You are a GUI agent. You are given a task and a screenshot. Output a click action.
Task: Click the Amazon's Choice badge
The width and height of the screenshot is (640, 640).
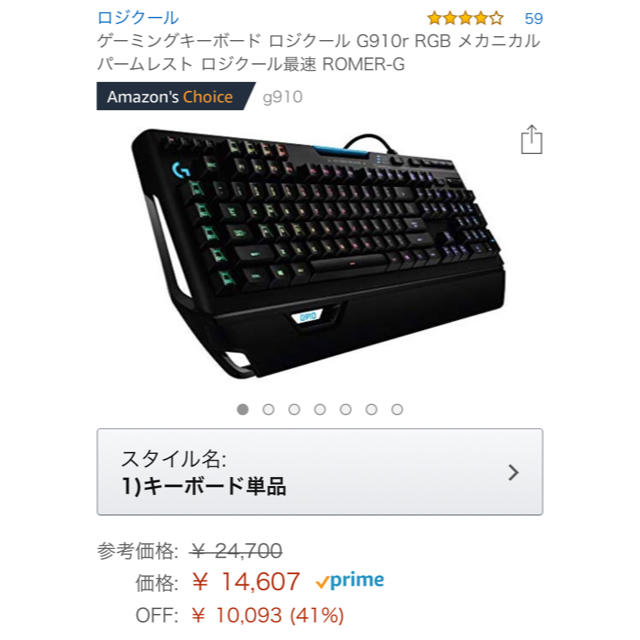(x=176, y=96)
